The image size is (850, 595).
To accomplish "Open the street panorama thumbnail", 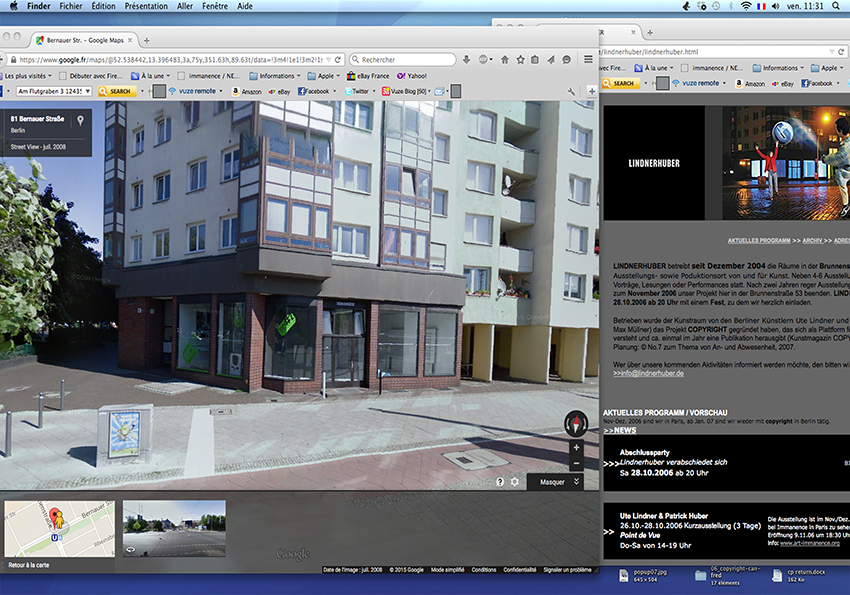I will coord(174,528).
